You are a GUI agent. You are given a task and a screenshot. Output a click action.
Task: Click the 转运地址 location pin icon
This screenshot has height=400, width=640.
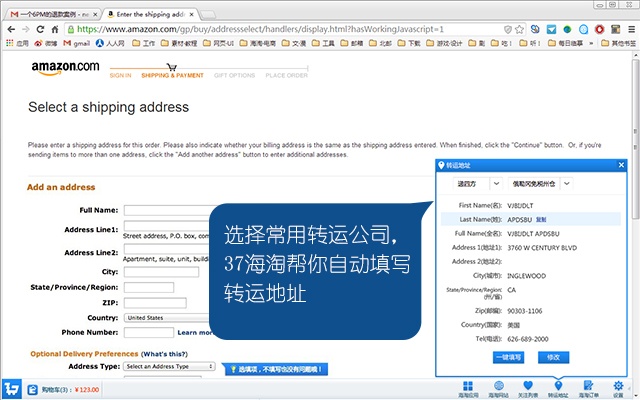pyautogui.click(x=558, y=386)
